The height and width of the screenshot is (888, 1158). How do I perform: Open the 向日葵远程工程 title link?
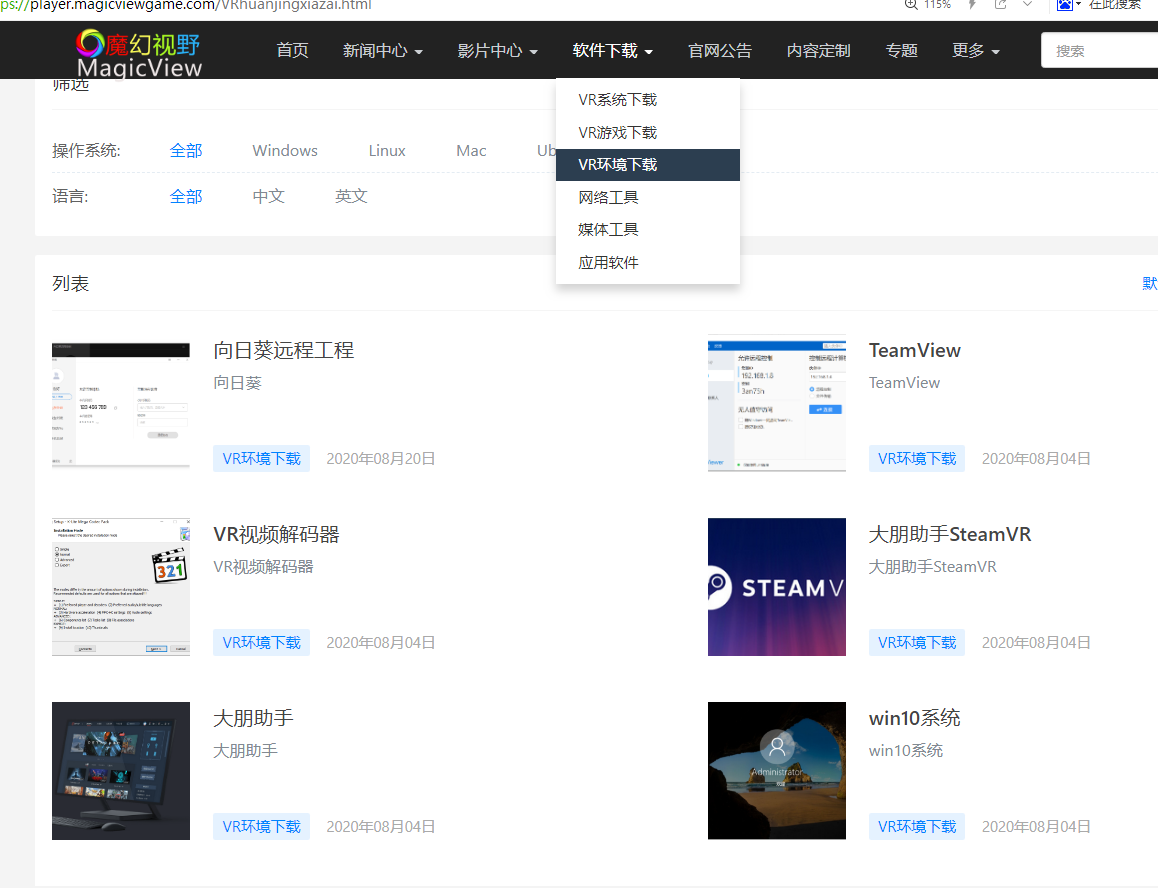(x=284, y=350)
